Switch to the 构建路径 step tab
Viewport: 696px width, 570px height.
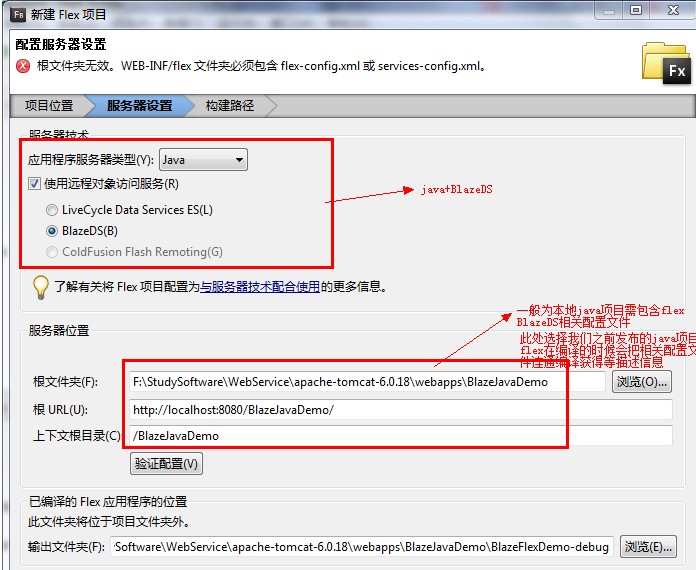tap(229, 106)
